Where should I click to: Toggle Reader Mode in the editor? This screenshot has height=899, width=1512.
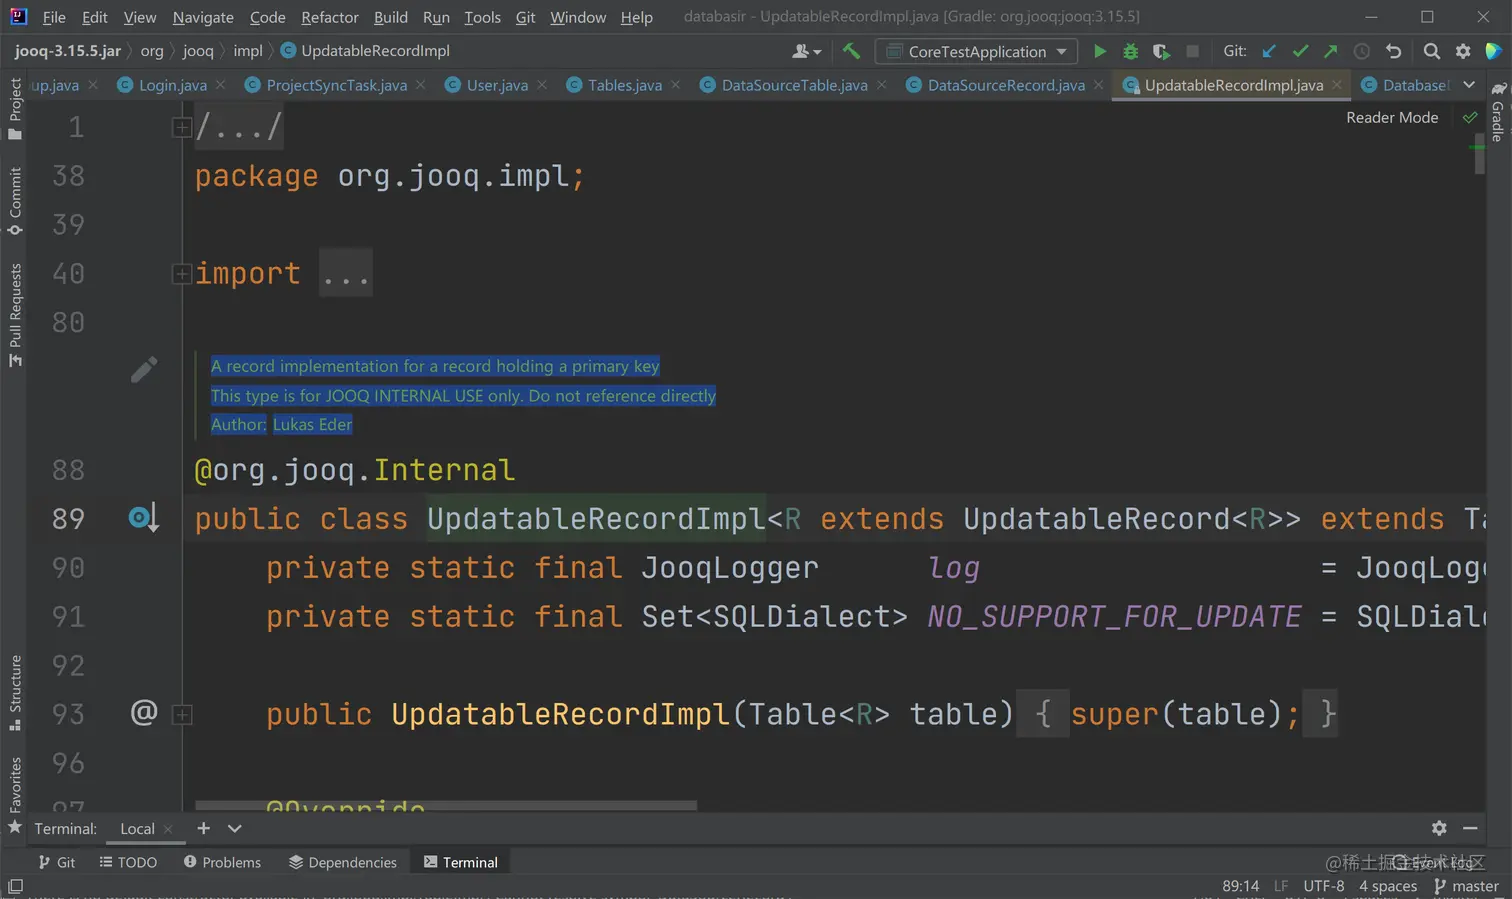(1391, 117)
